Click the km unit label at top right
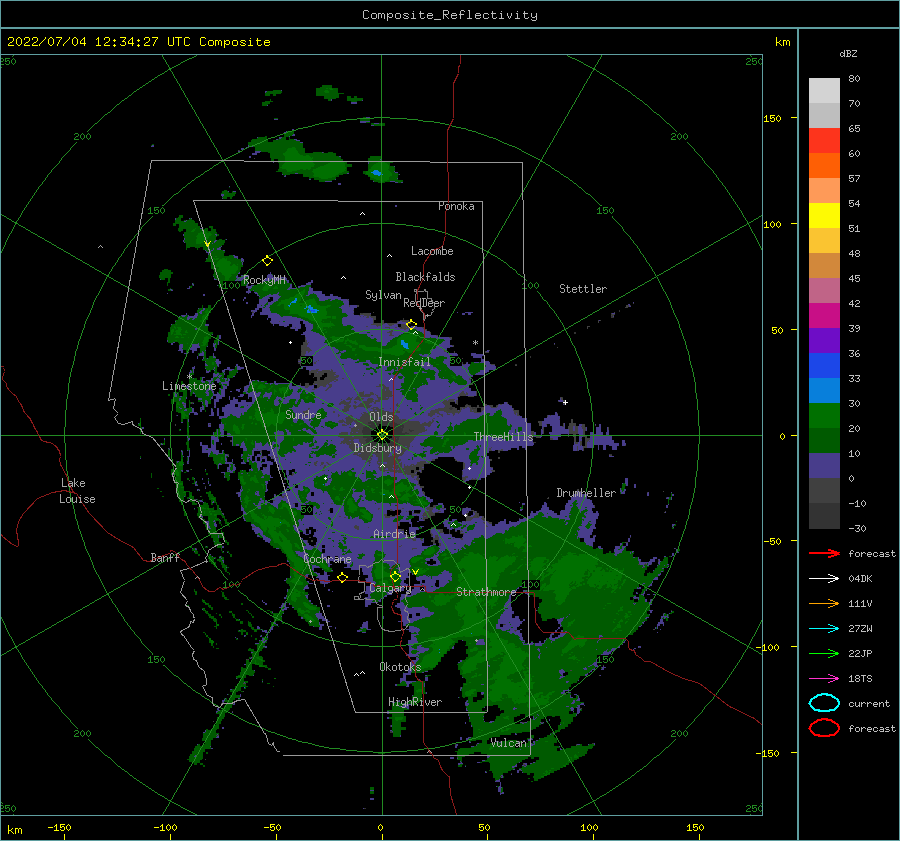 point(782,42)
